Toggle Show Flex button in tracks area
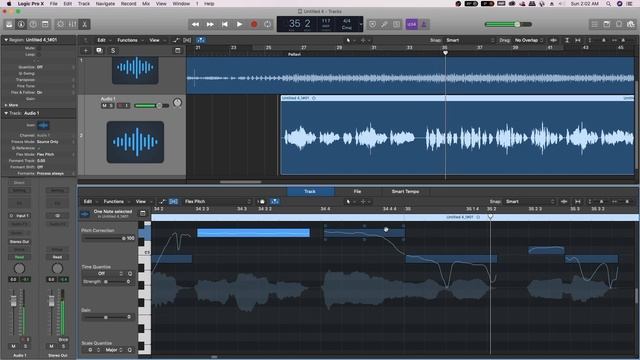This screenshot has width=640, height=360. [187, 40]
